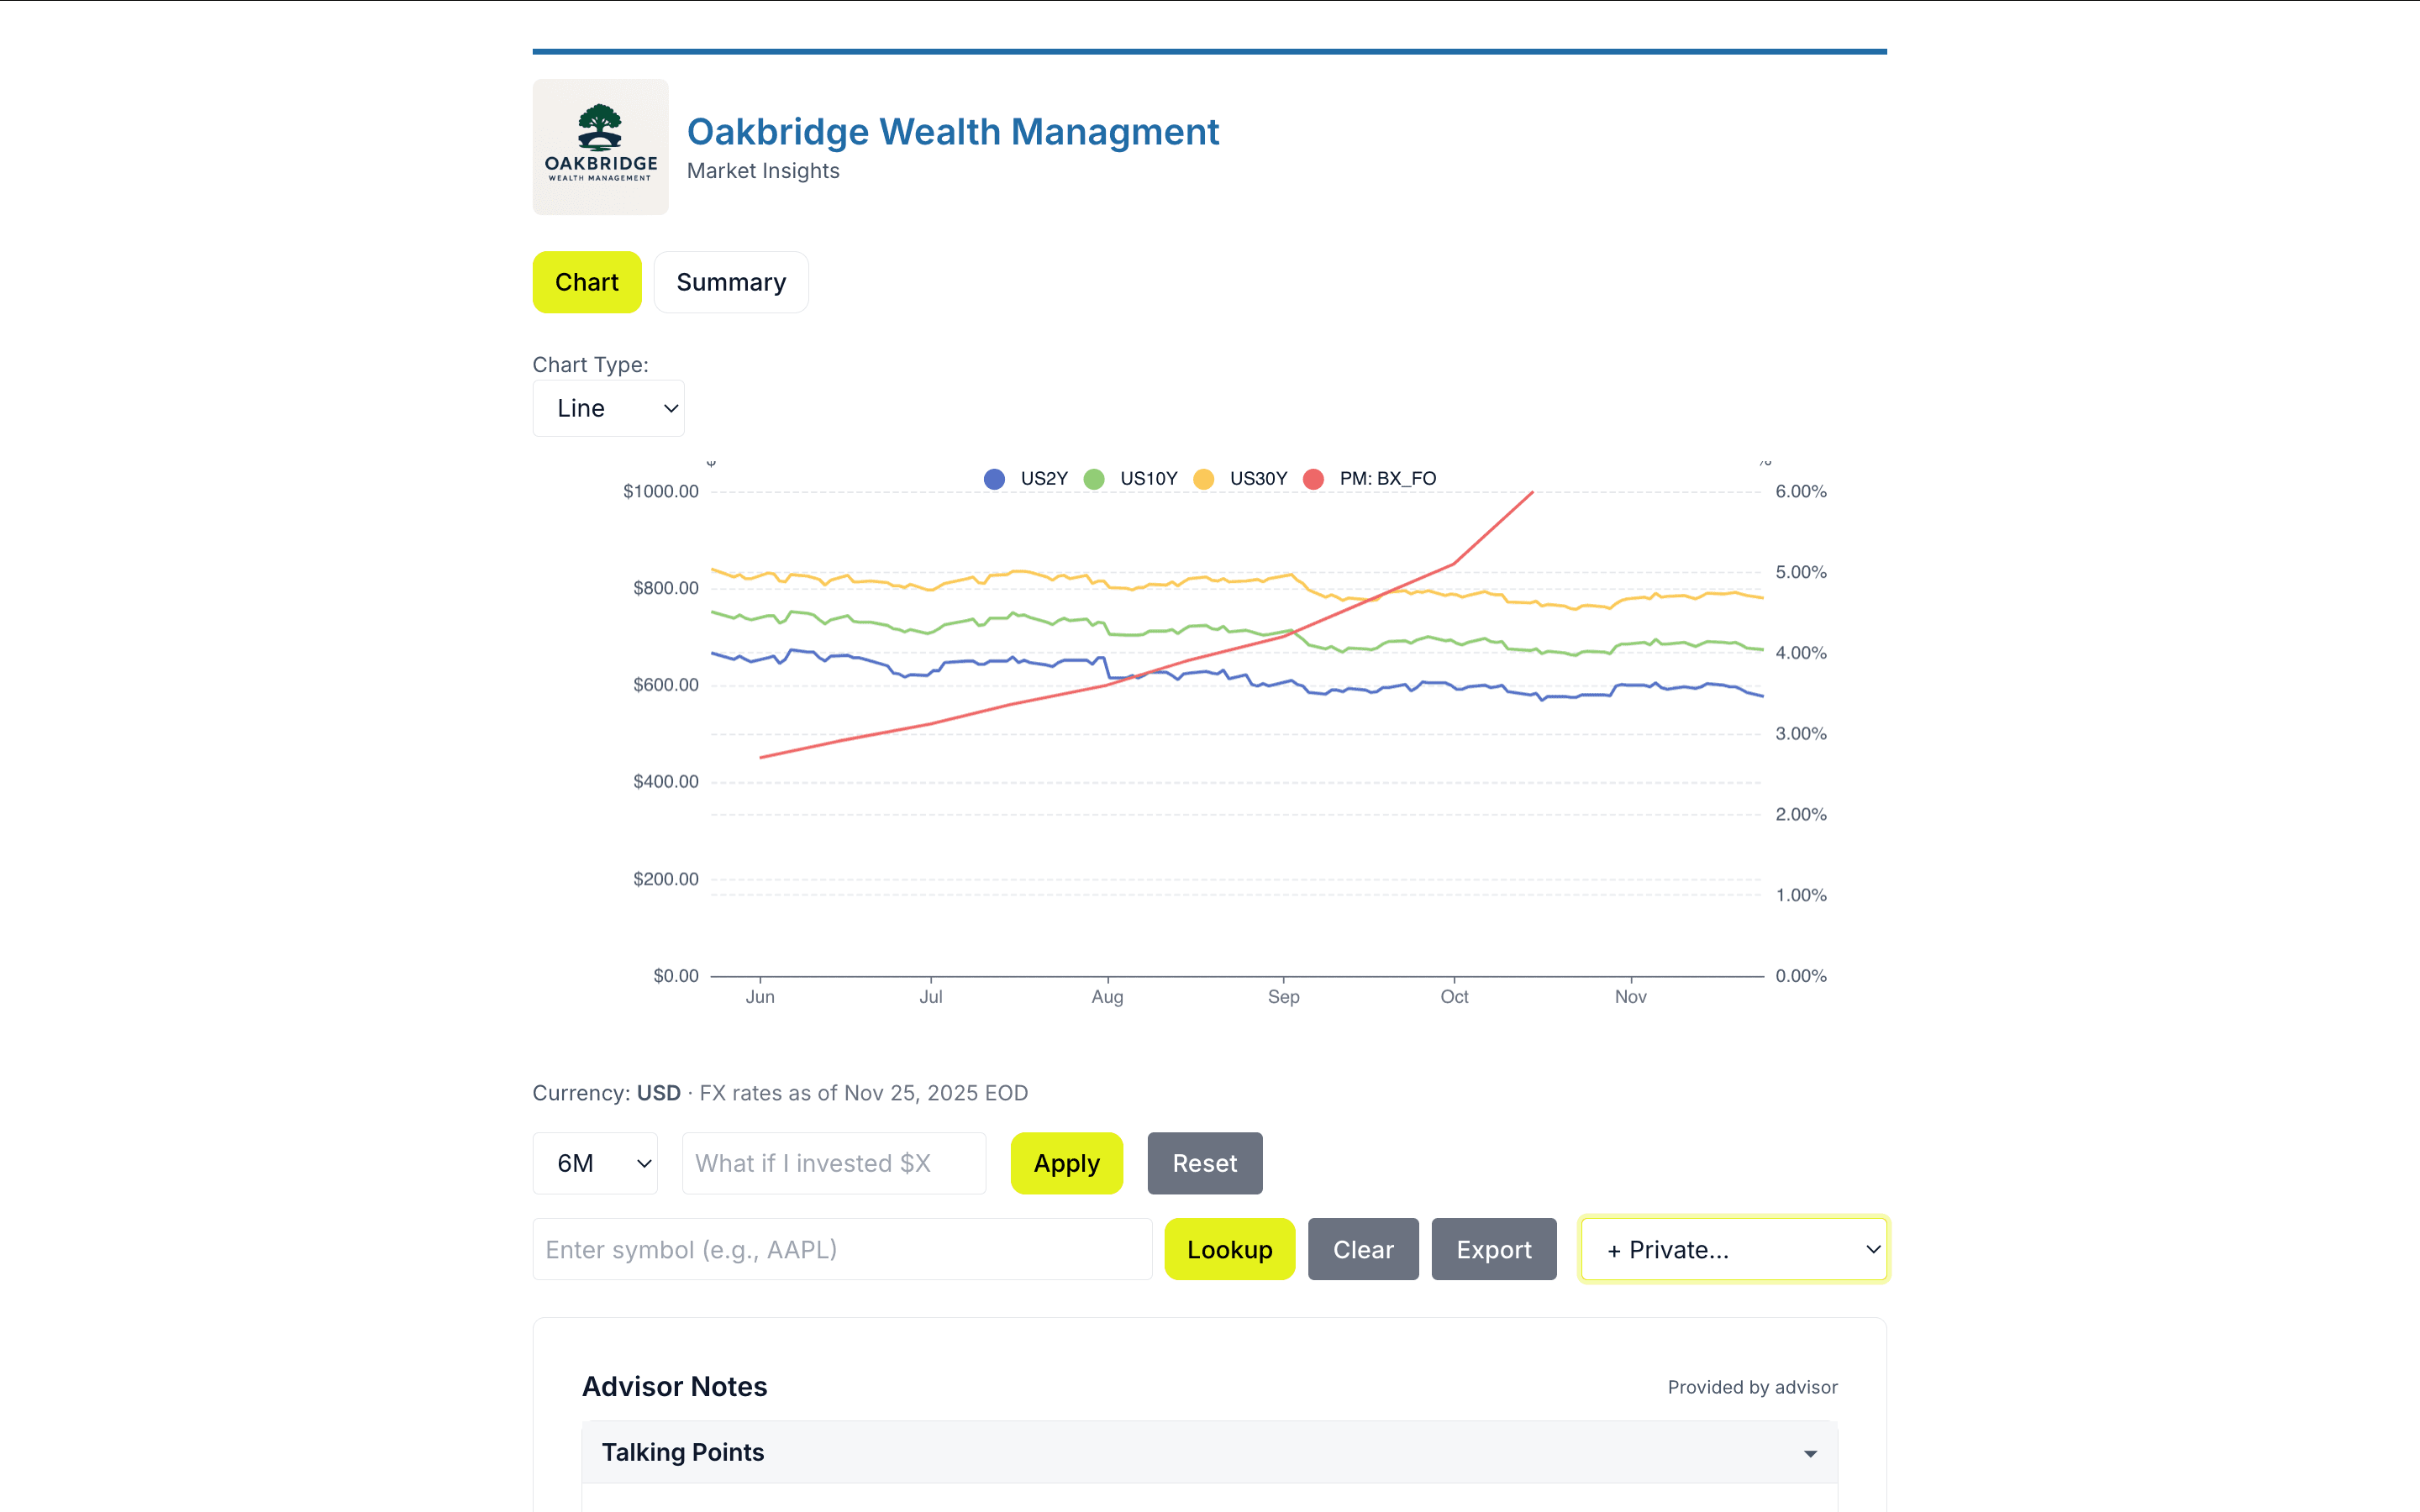Open the Chart Type Line dropdown
2420x1512 pixels.
pos(608,408)
